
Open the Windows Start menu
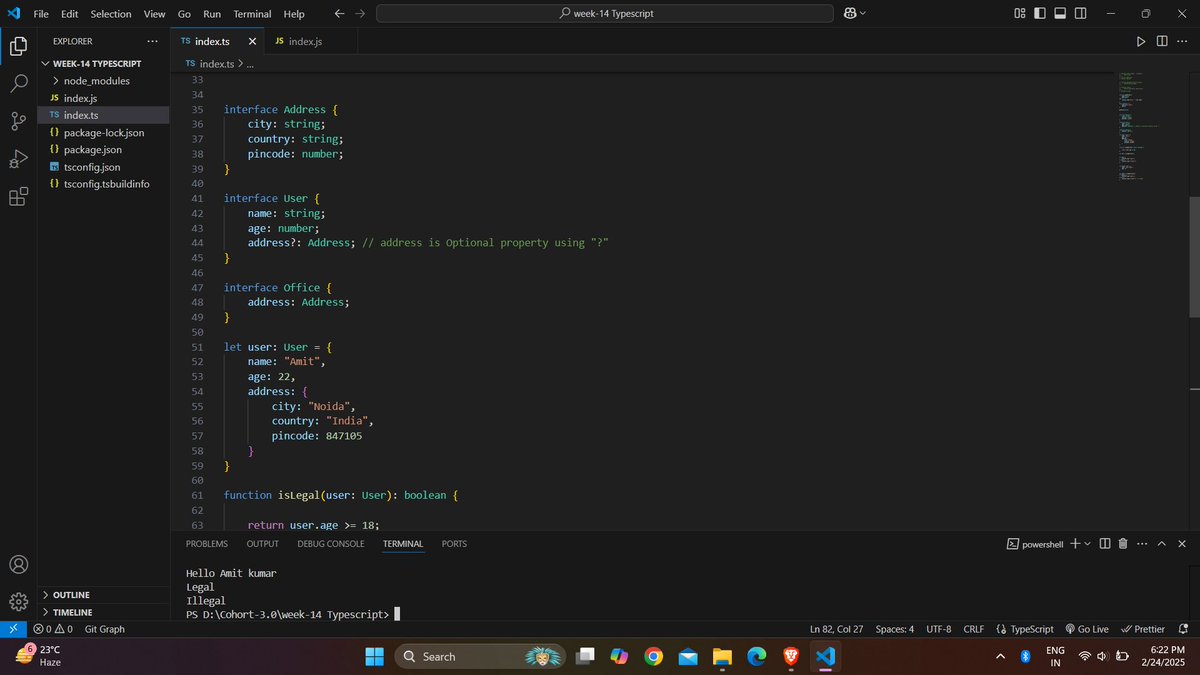pos(374,656)
